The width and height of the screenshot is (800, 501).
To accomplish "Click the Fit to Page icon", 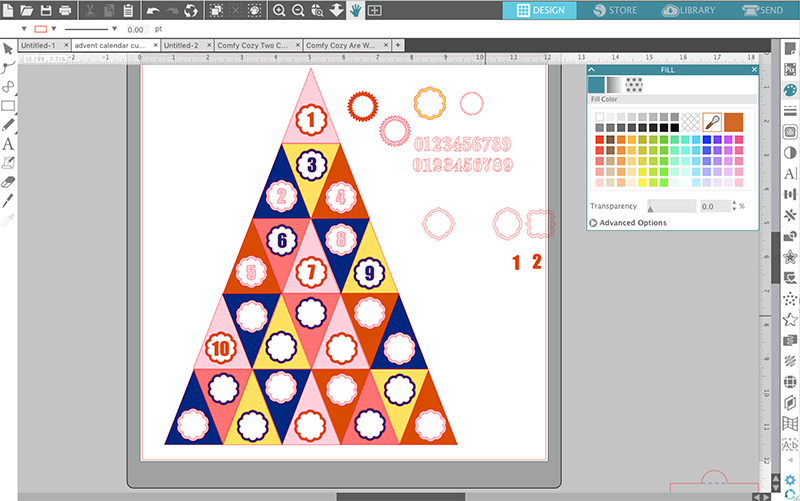I will pos(374,10).
